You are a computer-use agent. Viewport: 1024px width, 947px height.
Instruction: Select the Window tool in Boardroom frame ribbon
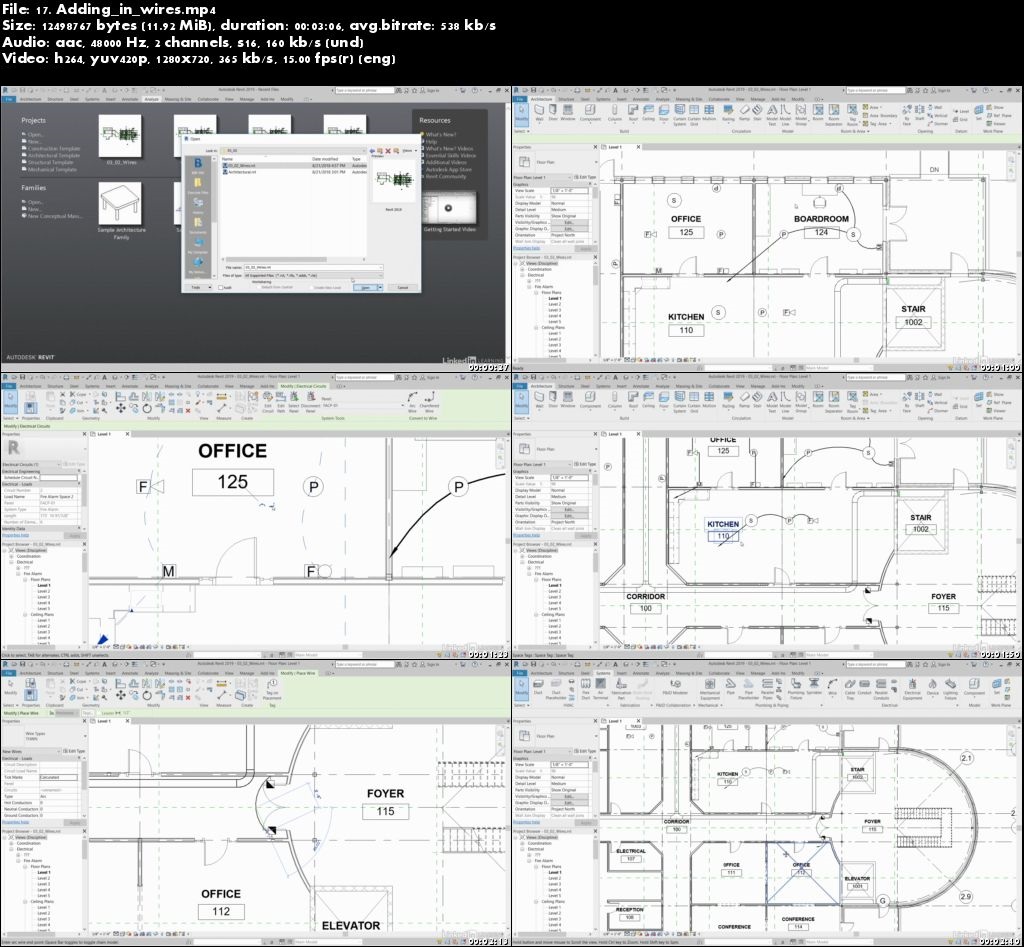(x=568, y=113)
